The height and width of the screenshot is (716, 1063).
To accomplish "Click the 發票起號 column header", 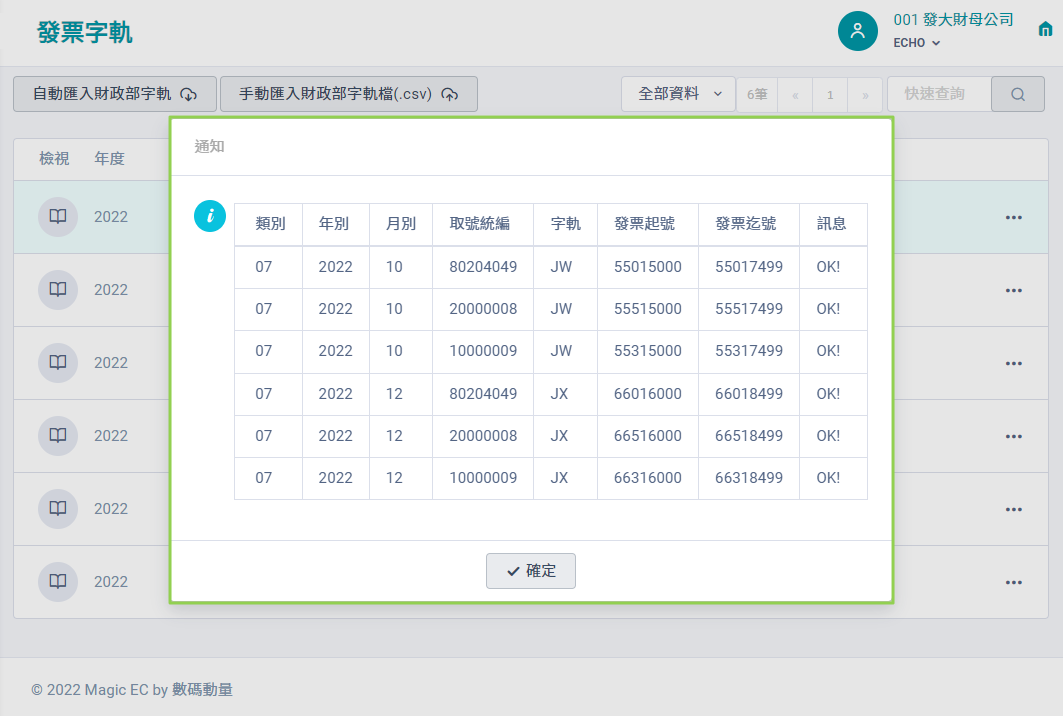I will pos(644,224).
